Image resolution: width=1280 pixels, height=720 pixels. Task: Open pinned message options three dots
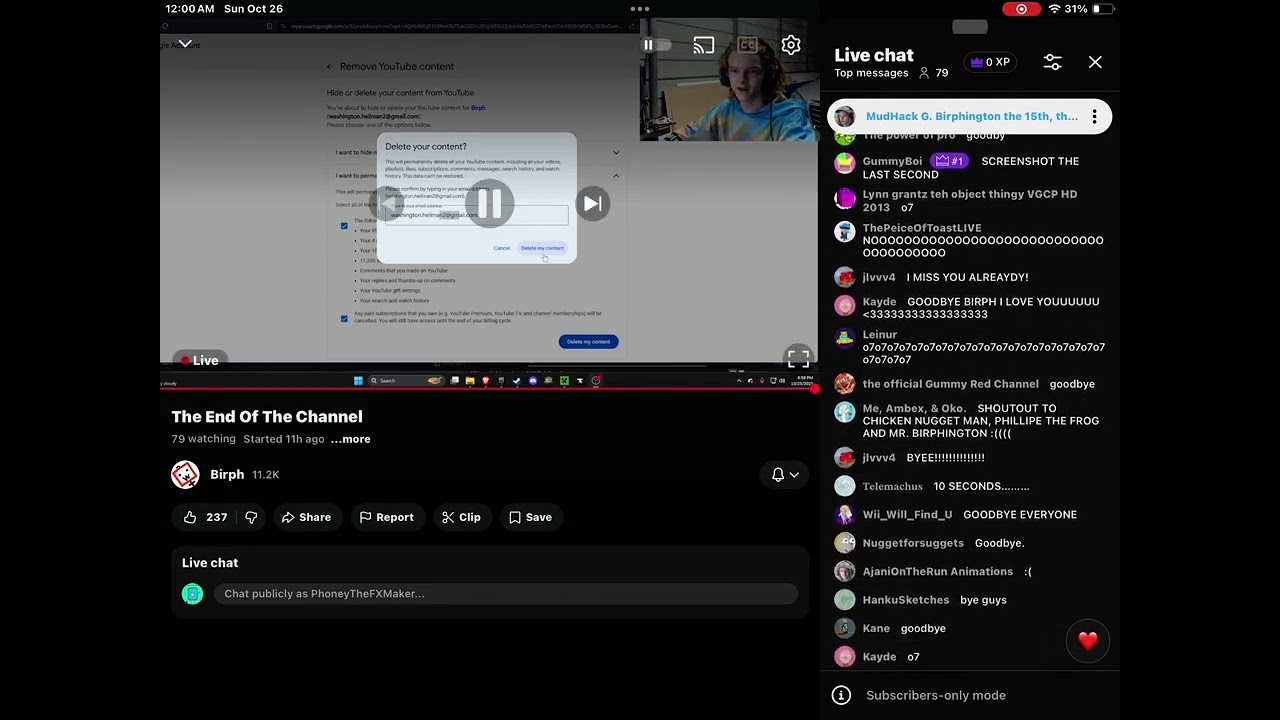click(x=1094, y=117)
